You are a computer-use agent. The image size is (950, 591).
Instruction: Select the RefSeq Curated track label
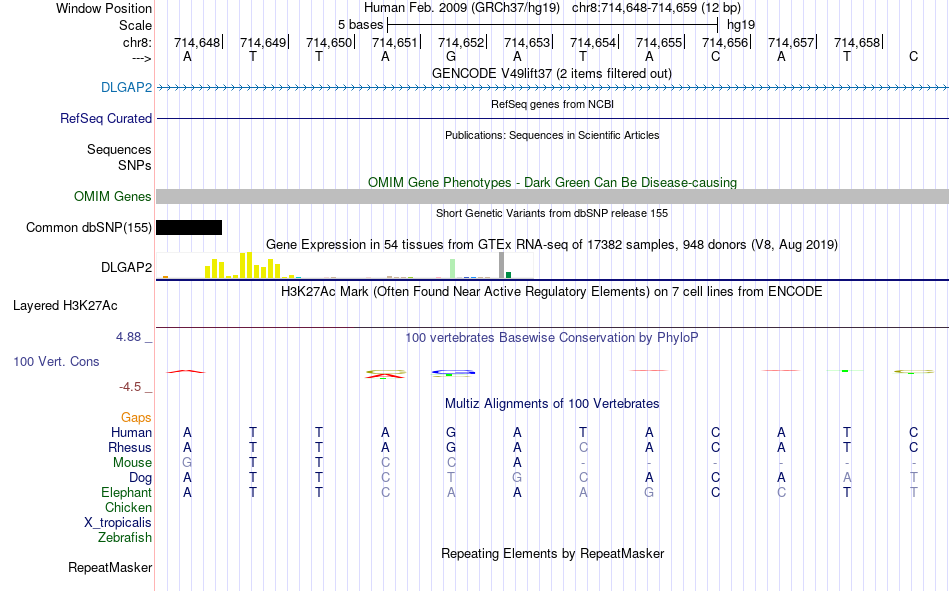pos(105,118)
